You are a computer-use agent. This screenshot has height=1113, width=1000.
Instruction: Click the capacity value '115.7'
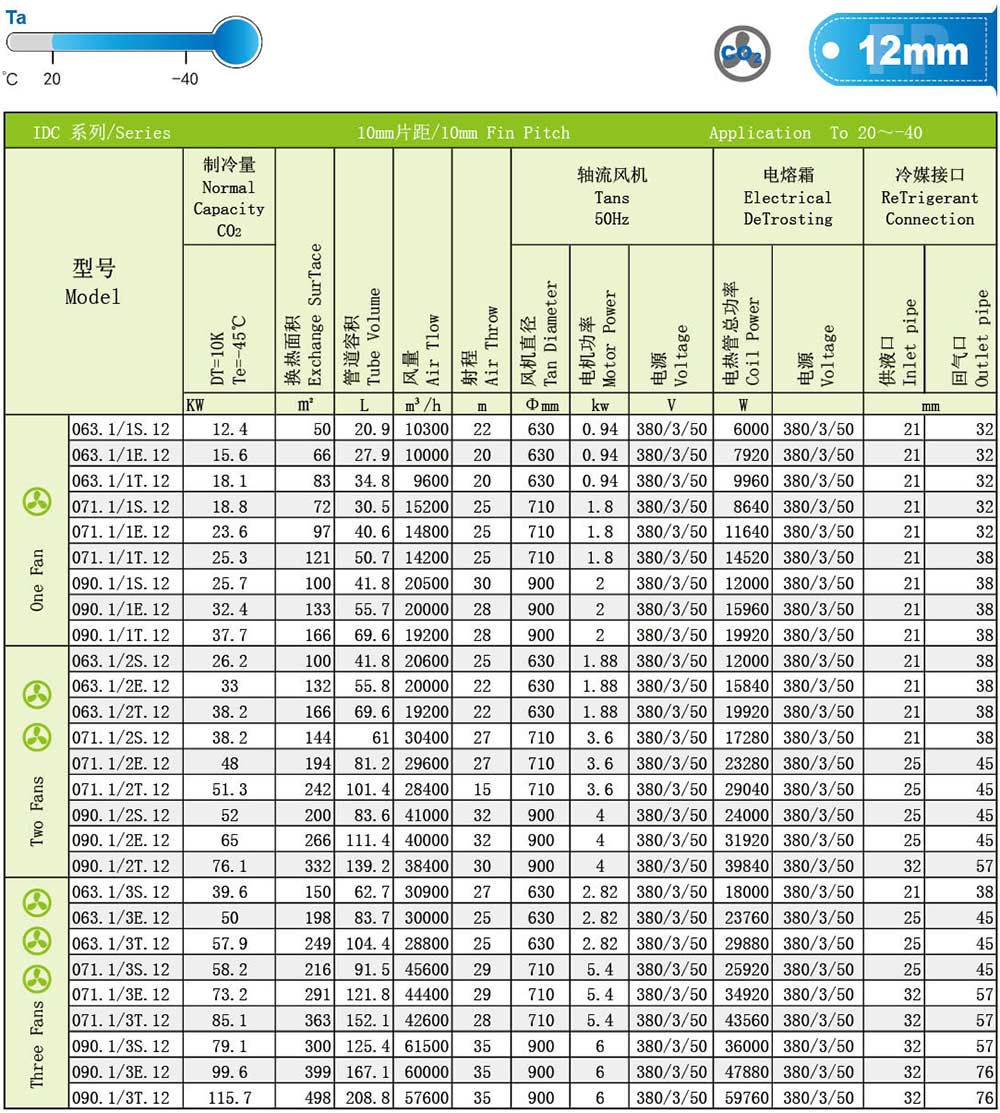coord(229,1098)
